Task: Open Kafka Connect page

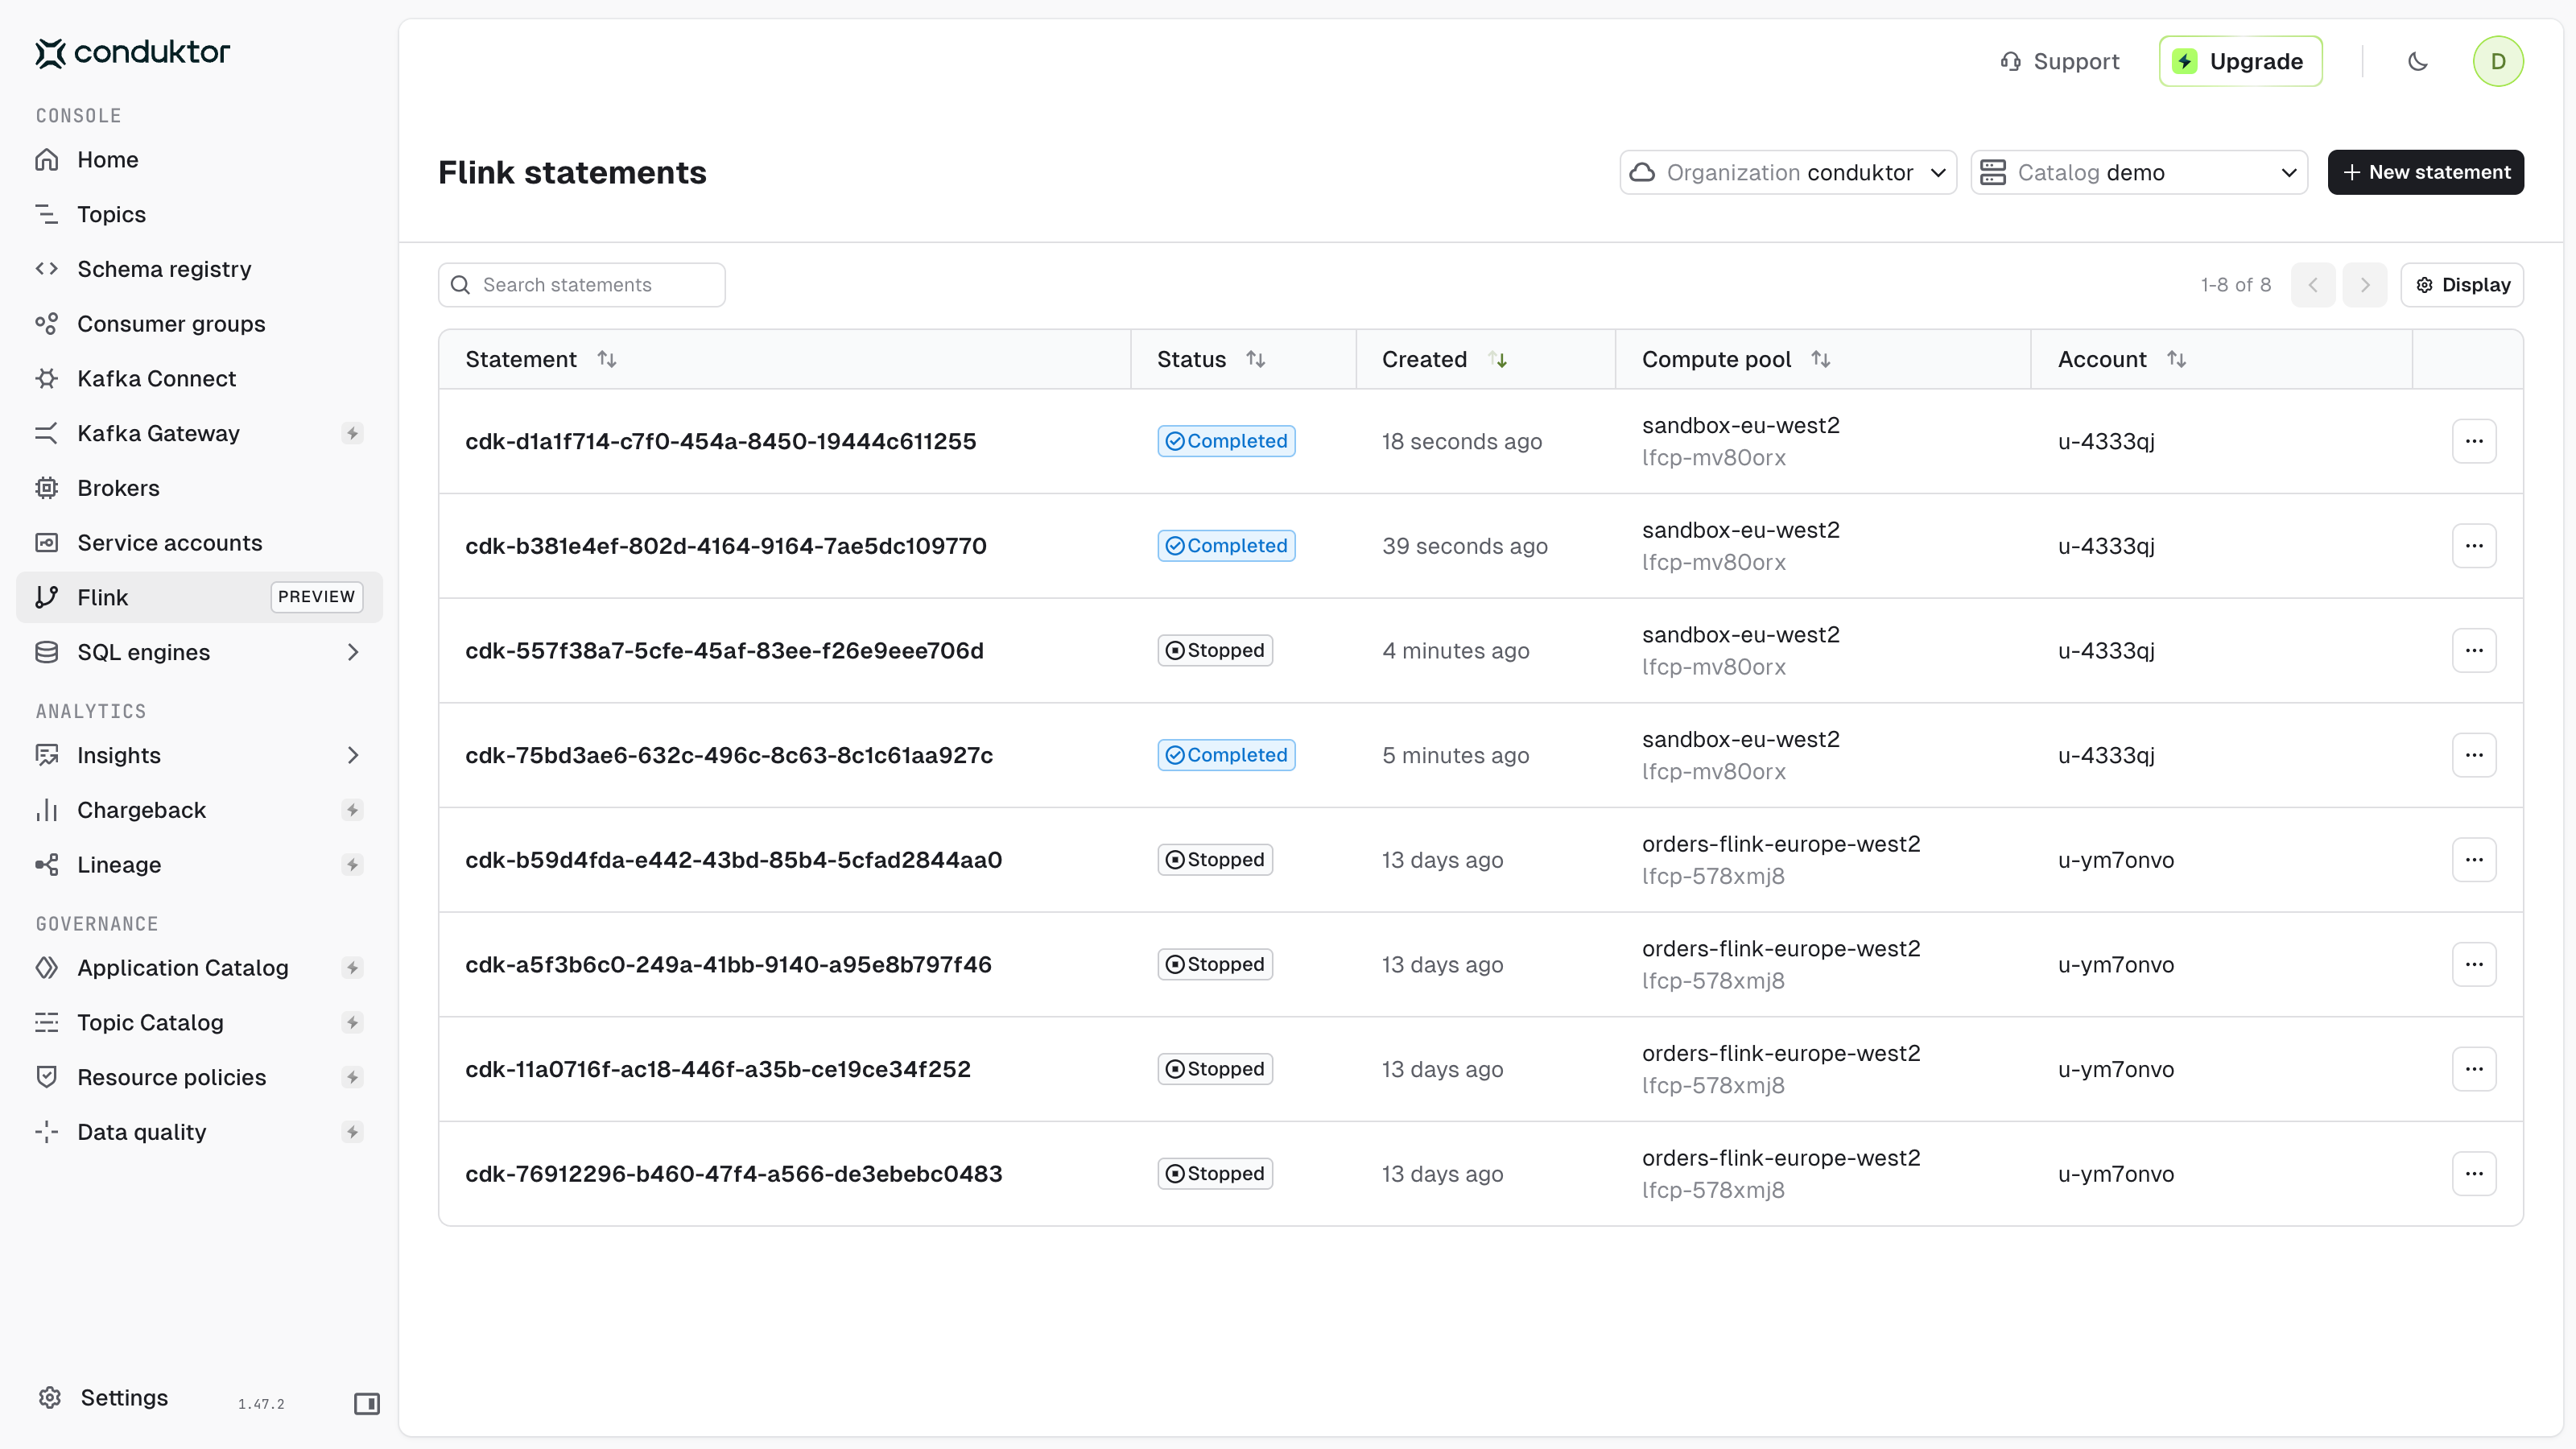Action: (x=199, y=378)
